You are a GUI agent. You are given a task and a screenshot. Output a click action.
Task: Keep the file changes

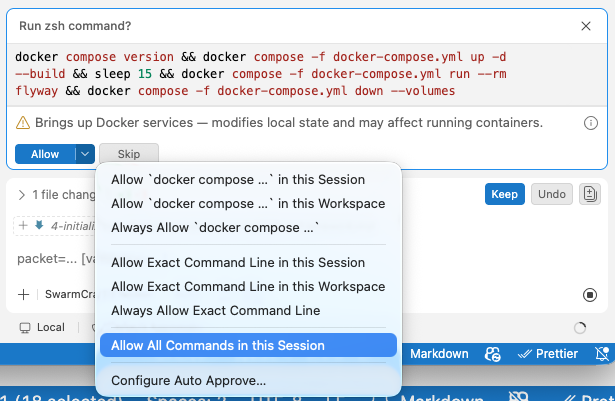[504, 194]
